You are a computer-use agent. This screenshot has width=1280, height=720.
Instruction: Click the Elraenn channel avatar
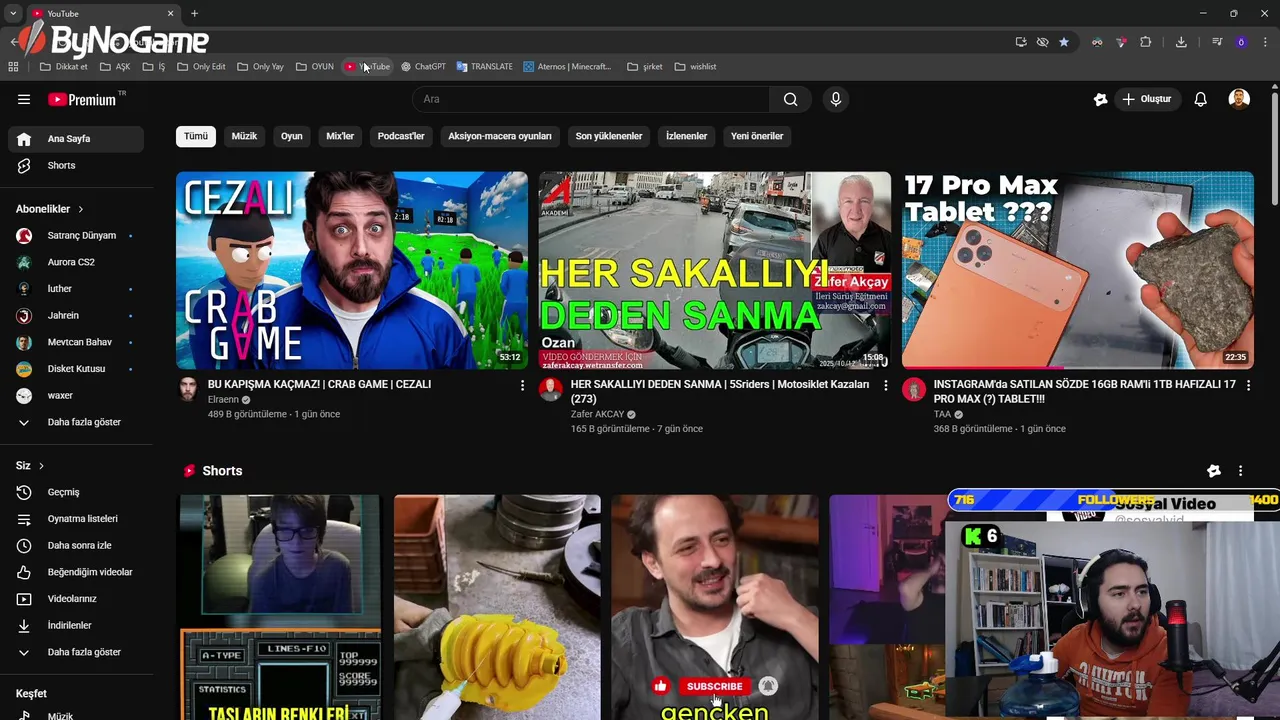(x=188, y=389)
